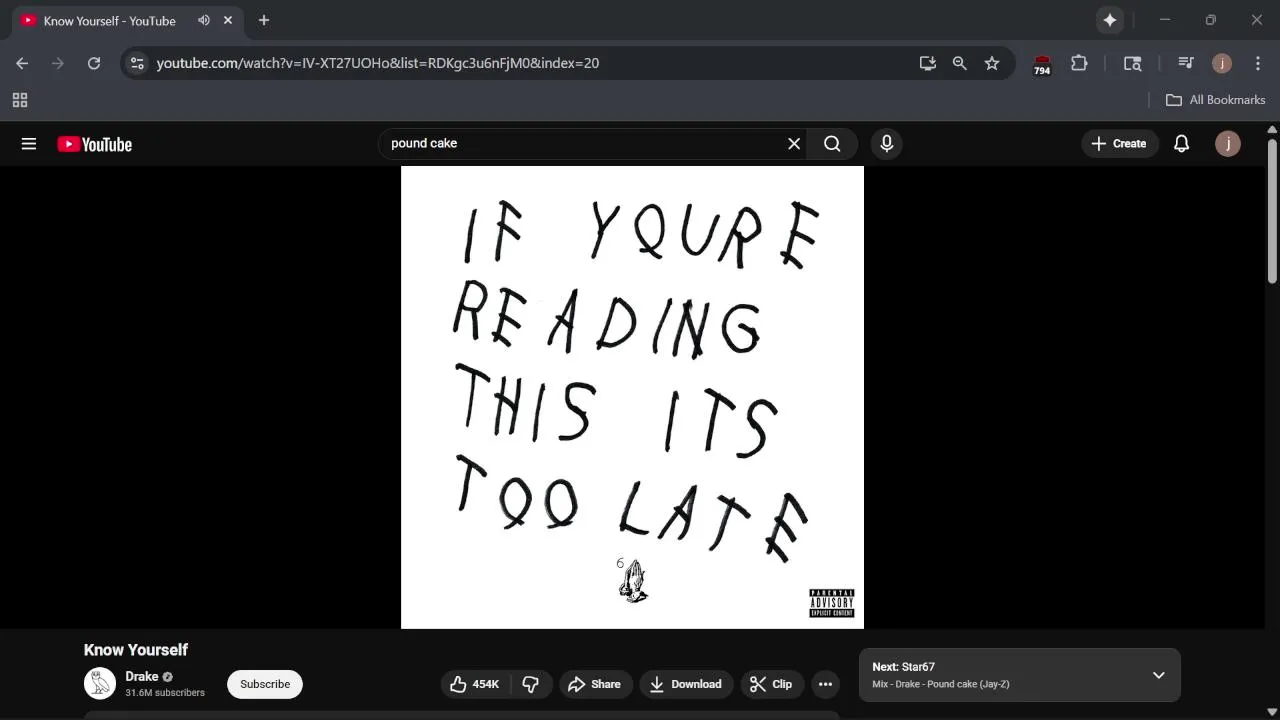This screenshot has width=1280, height=720.
Task: Open the YouTube account avatar menu
Action: click(1228, 144)
